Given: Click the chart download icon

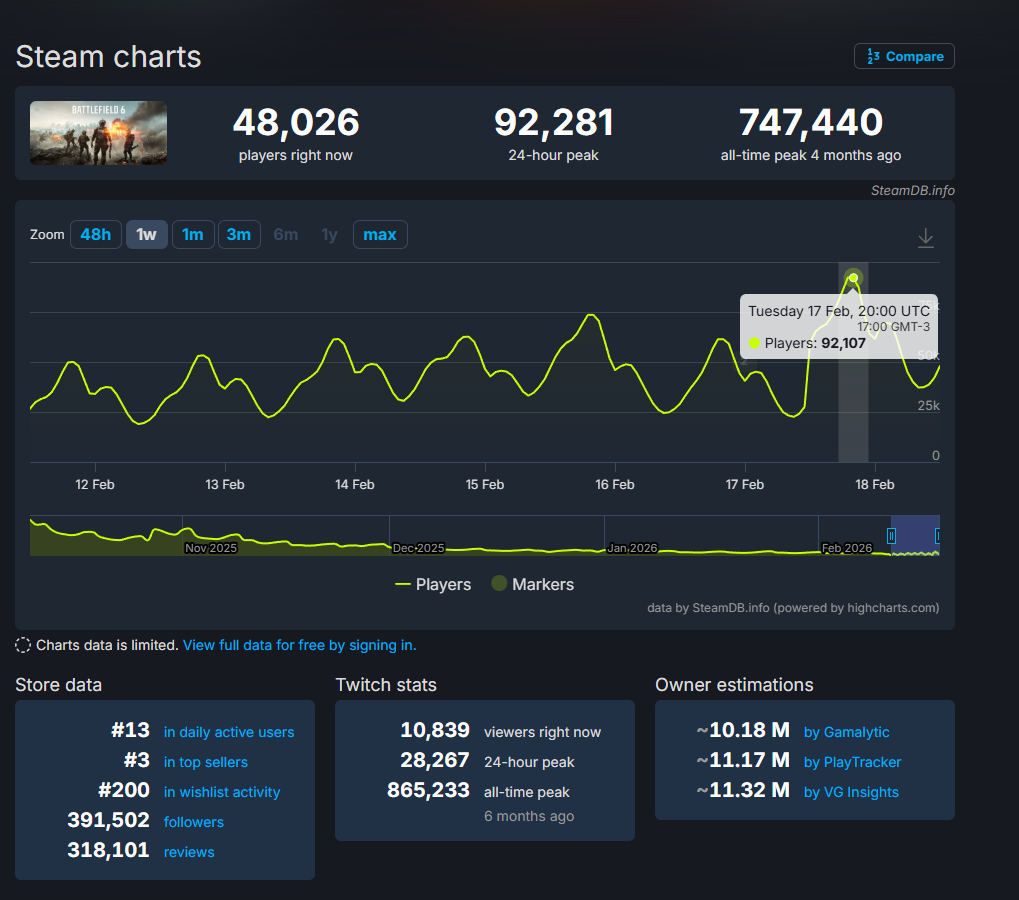Looking at the screenshot, I should (x=926, y=237).
